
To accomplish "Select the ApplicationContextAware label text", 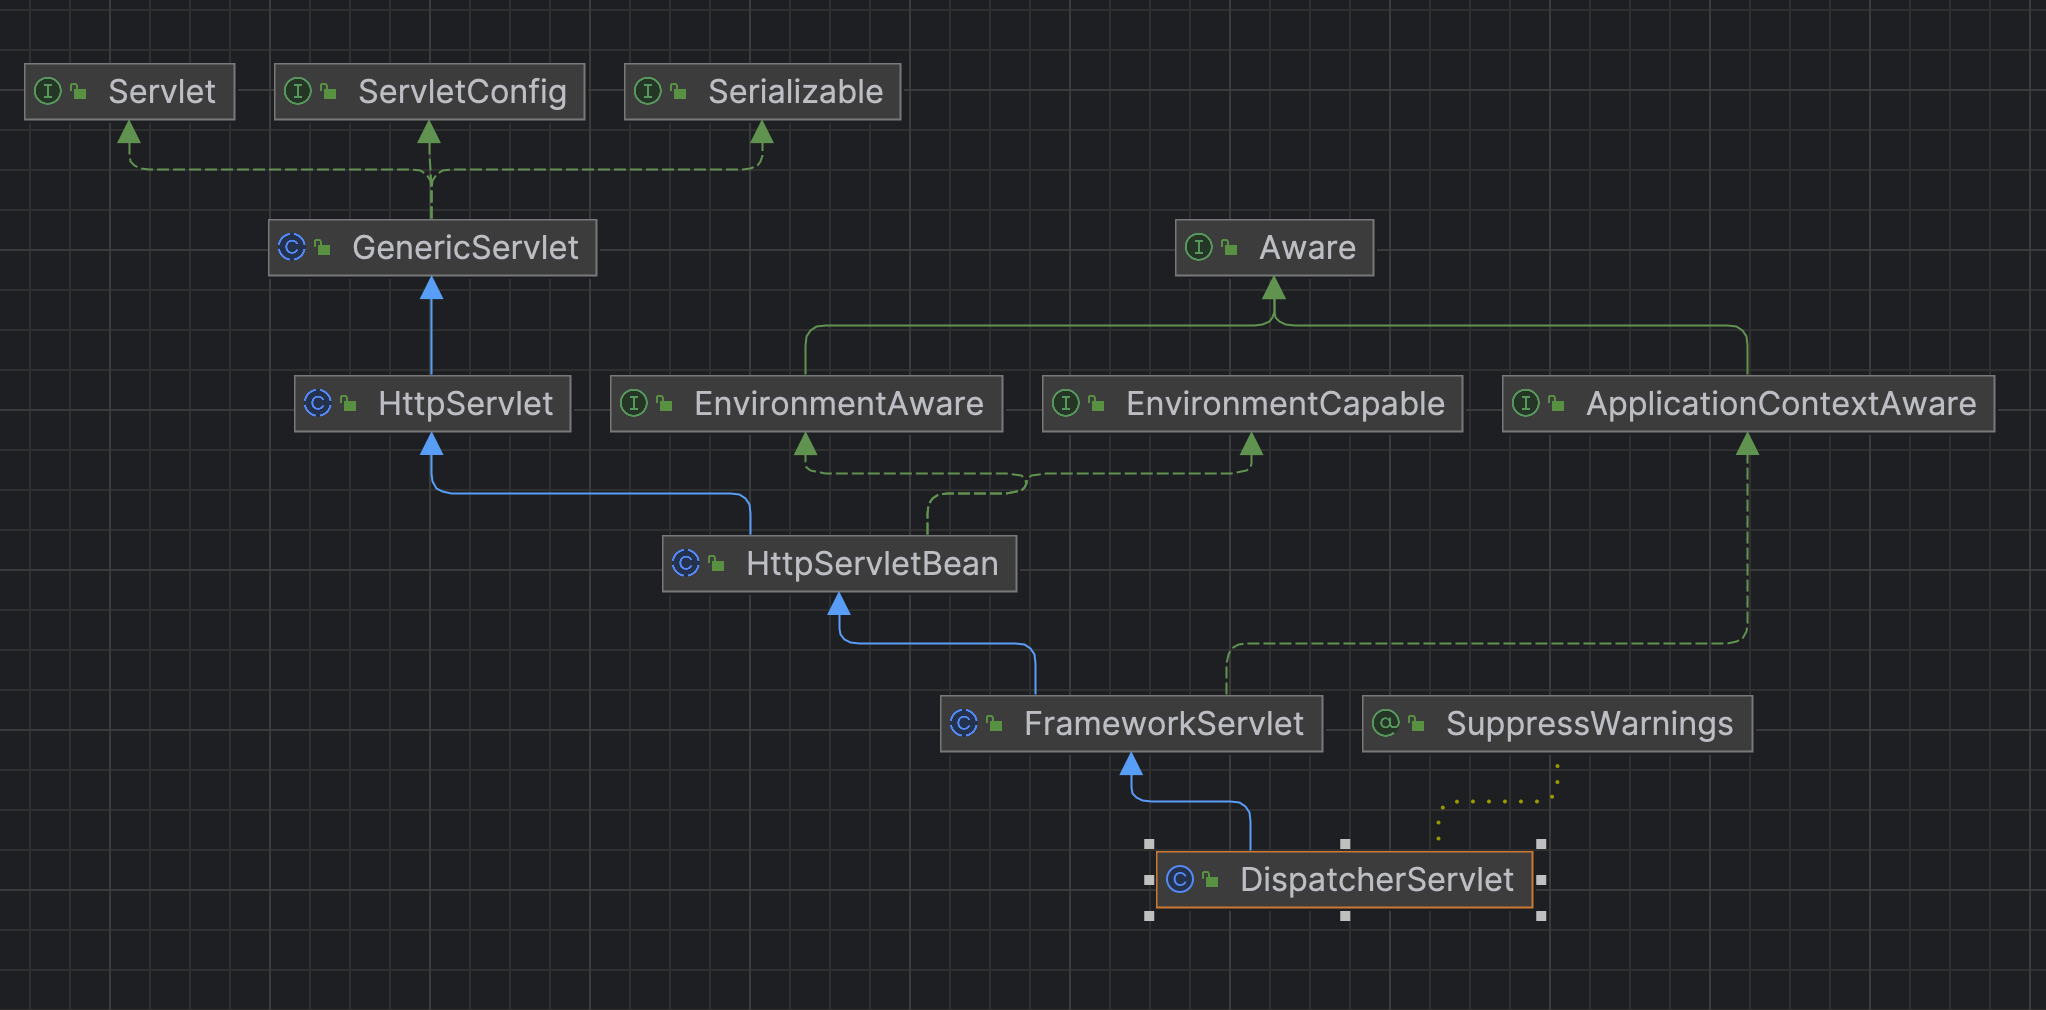I will 1781,404.
